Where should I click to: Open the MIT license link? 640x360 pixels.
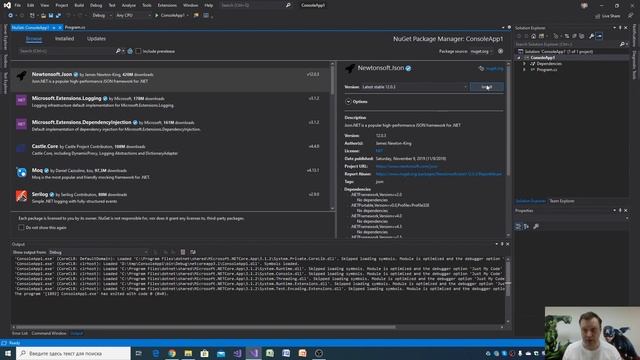click(379, 151)
